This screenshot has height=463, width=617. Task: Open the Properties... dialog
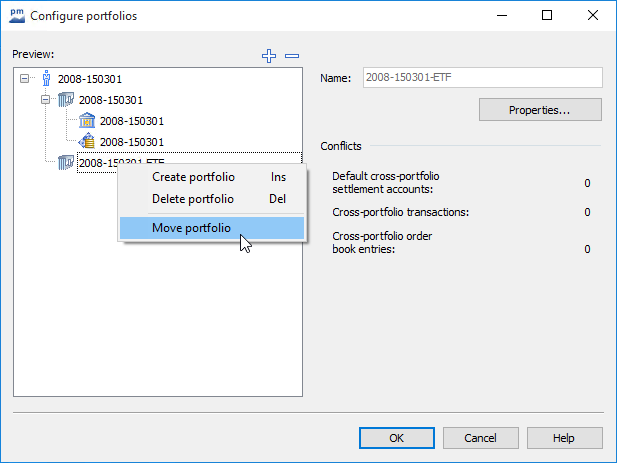click(540, 110)
